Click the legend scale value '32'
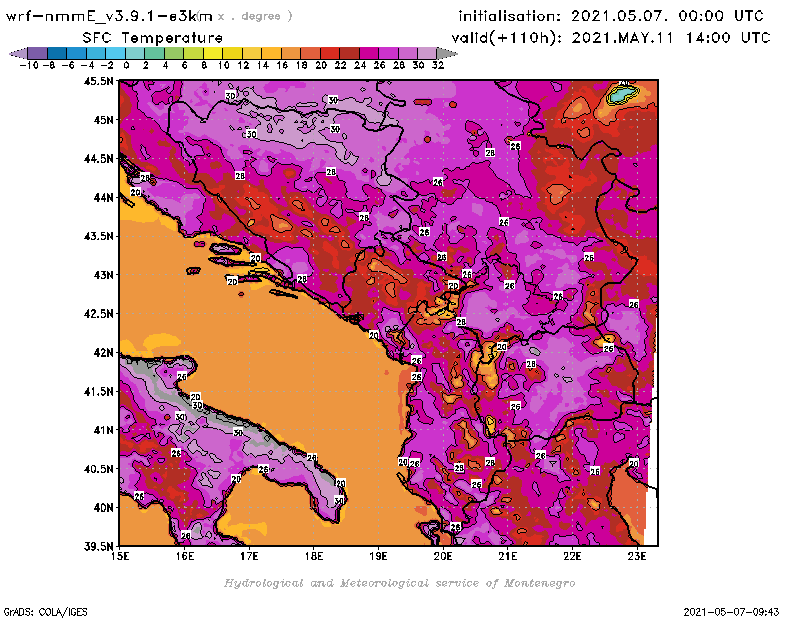Screen dimensions: 800x618 point(438,65)
